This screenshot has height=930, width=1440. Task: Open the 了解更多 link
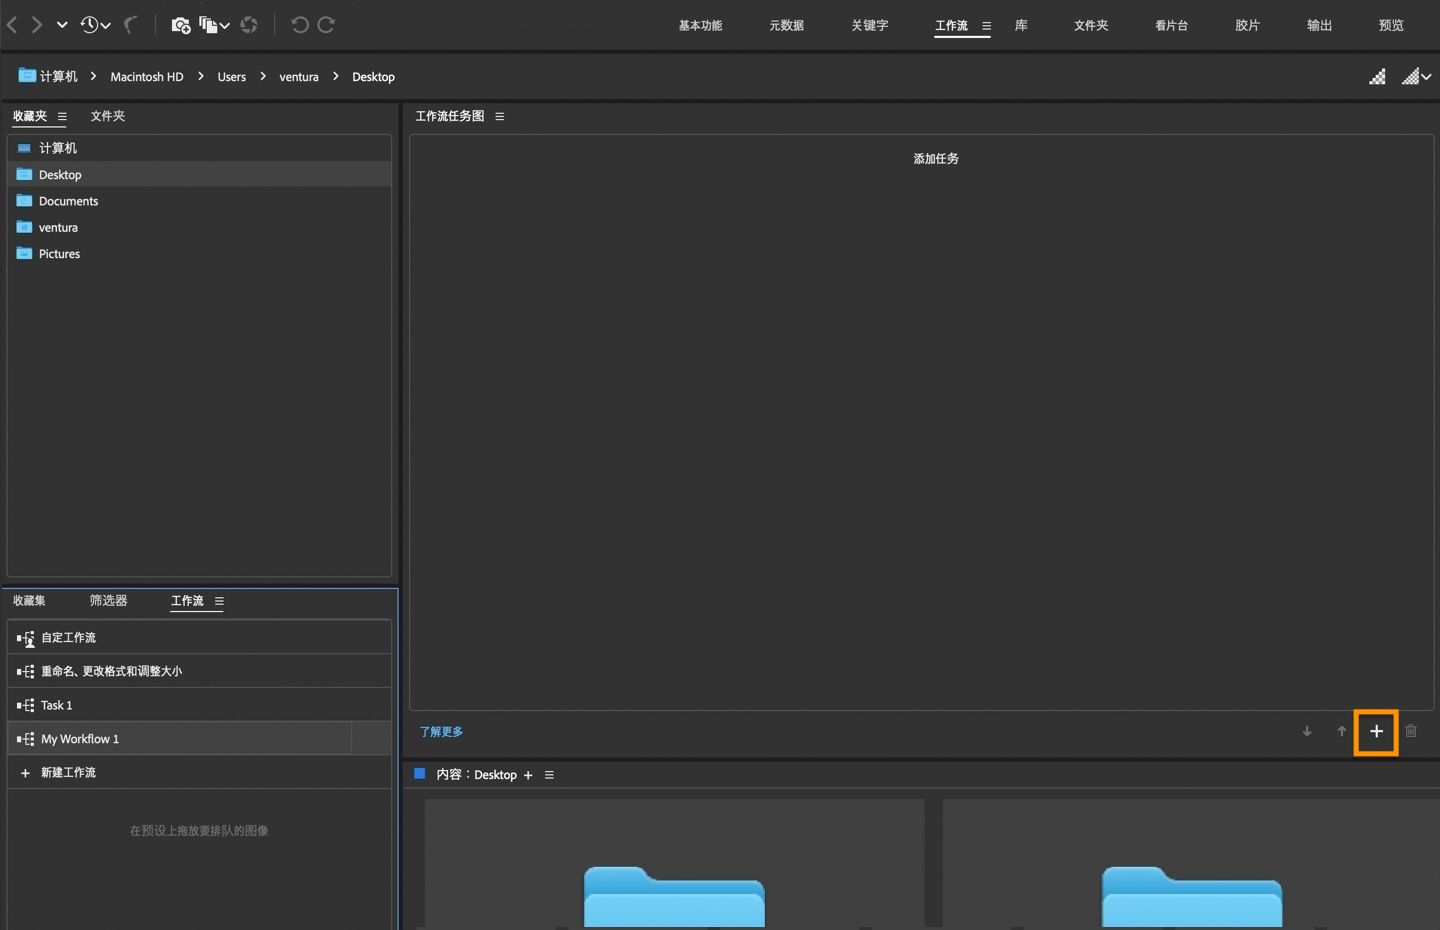tap(441, 732)
